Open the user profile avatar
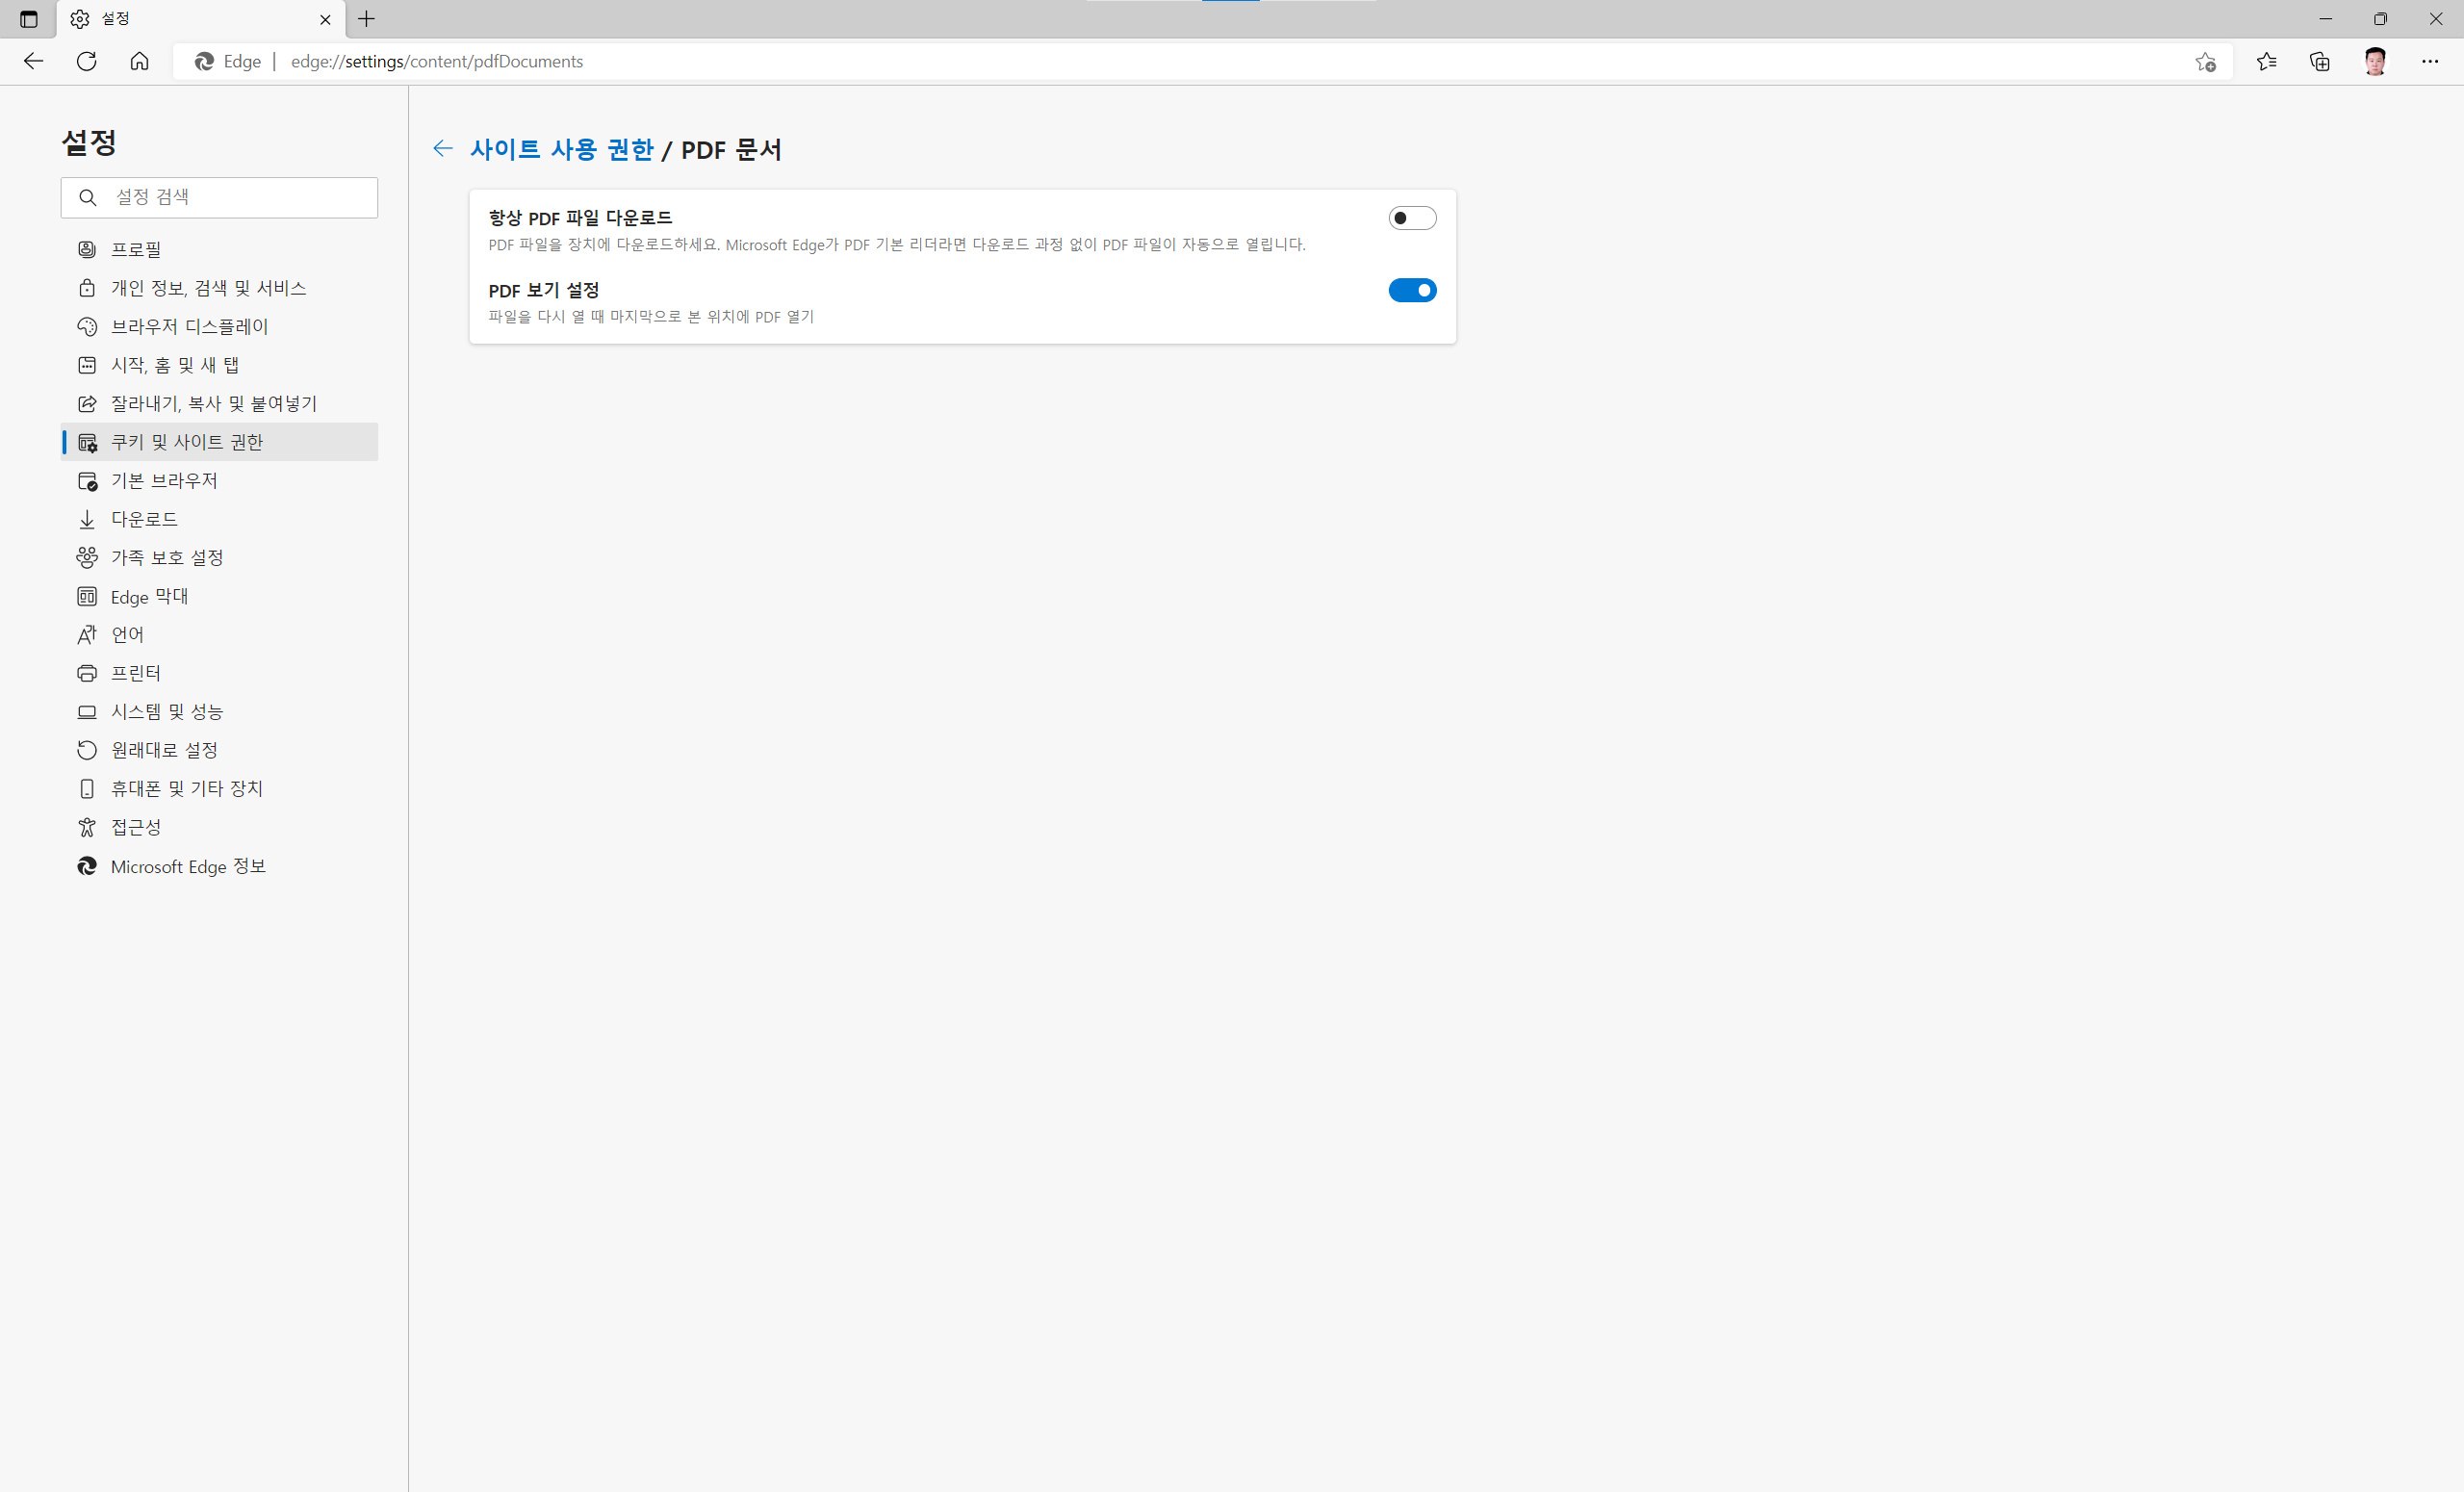This screenshot has width=2464, height=1492. coord(2375,62)
